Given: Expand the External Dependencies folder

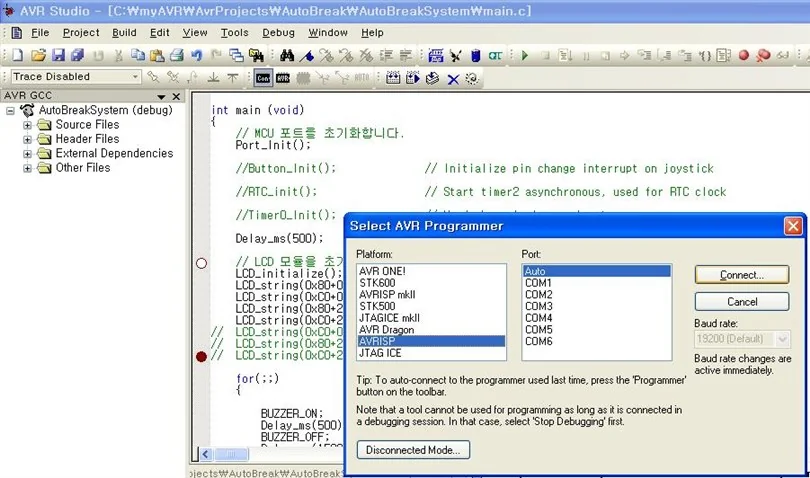Looking at the screenshot, I should tap(27, 154).
